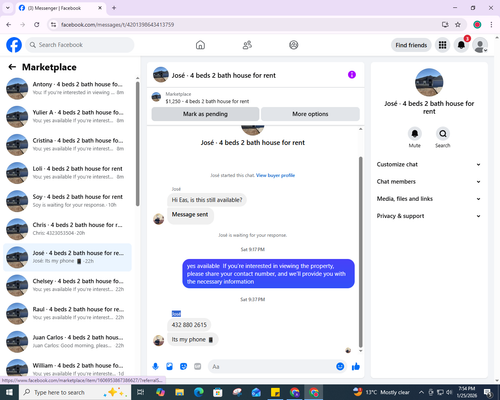The image size is (500, 400).
Task: Open the Friends icon in top navigation
Action: click(247, 45)
